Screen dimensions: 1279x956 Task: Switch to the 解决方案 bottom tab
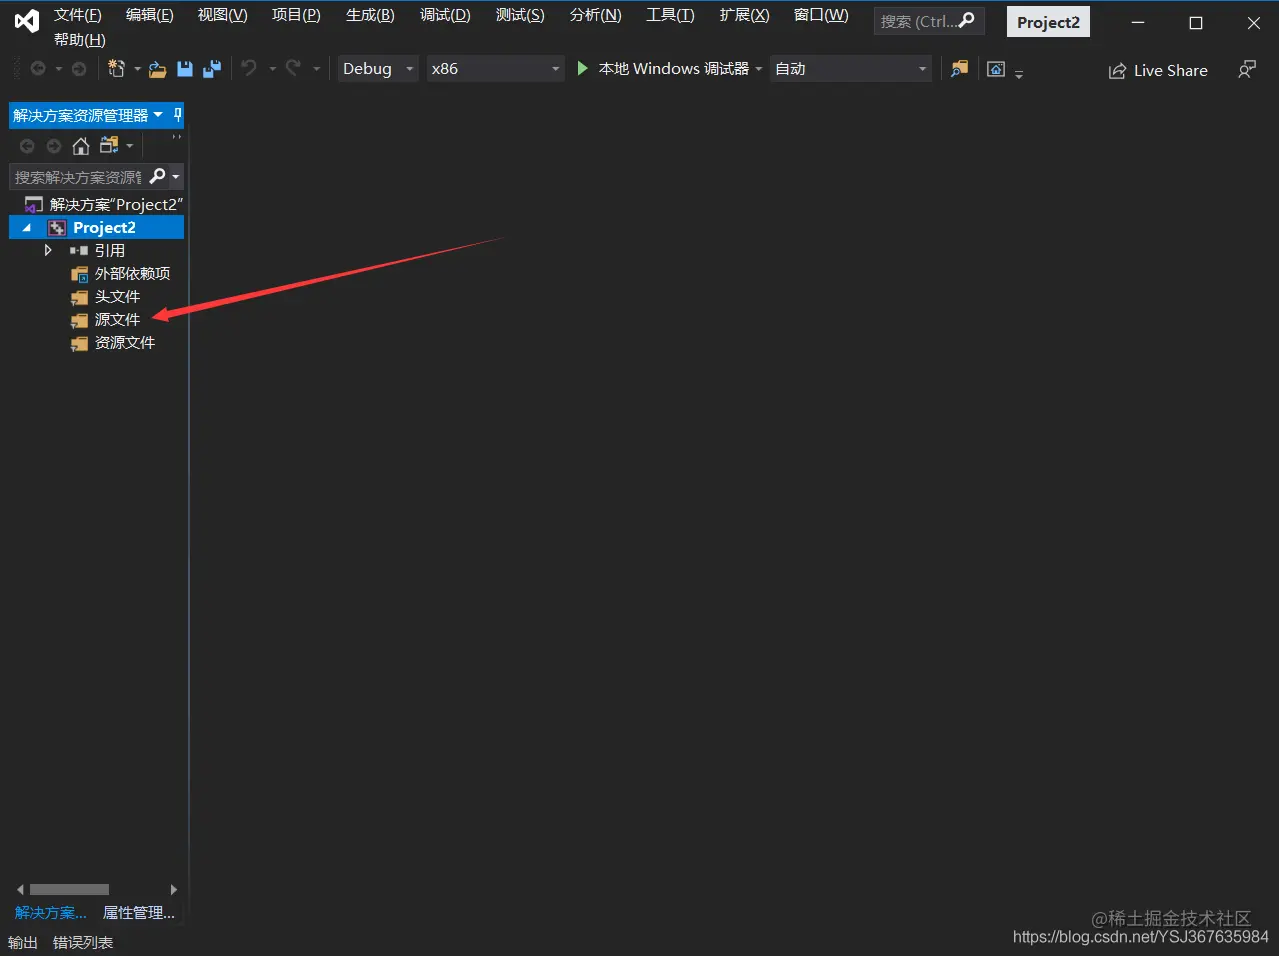pos(51,912)
